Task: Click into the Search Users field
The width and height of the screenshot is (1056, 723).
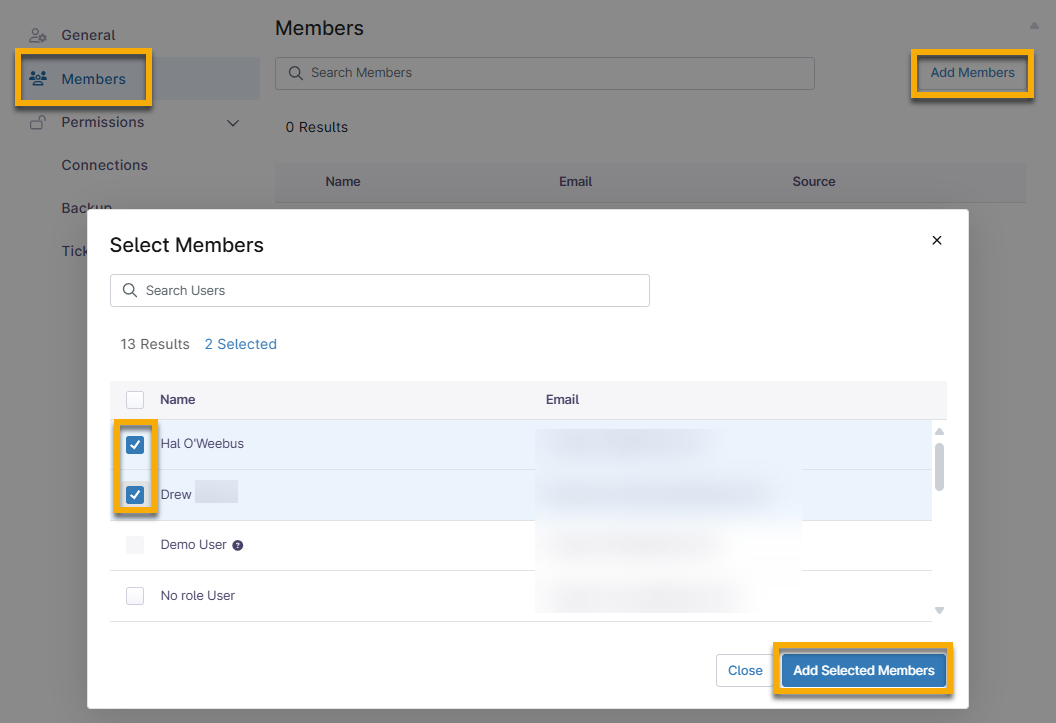Action: click(x=390, y=290)
